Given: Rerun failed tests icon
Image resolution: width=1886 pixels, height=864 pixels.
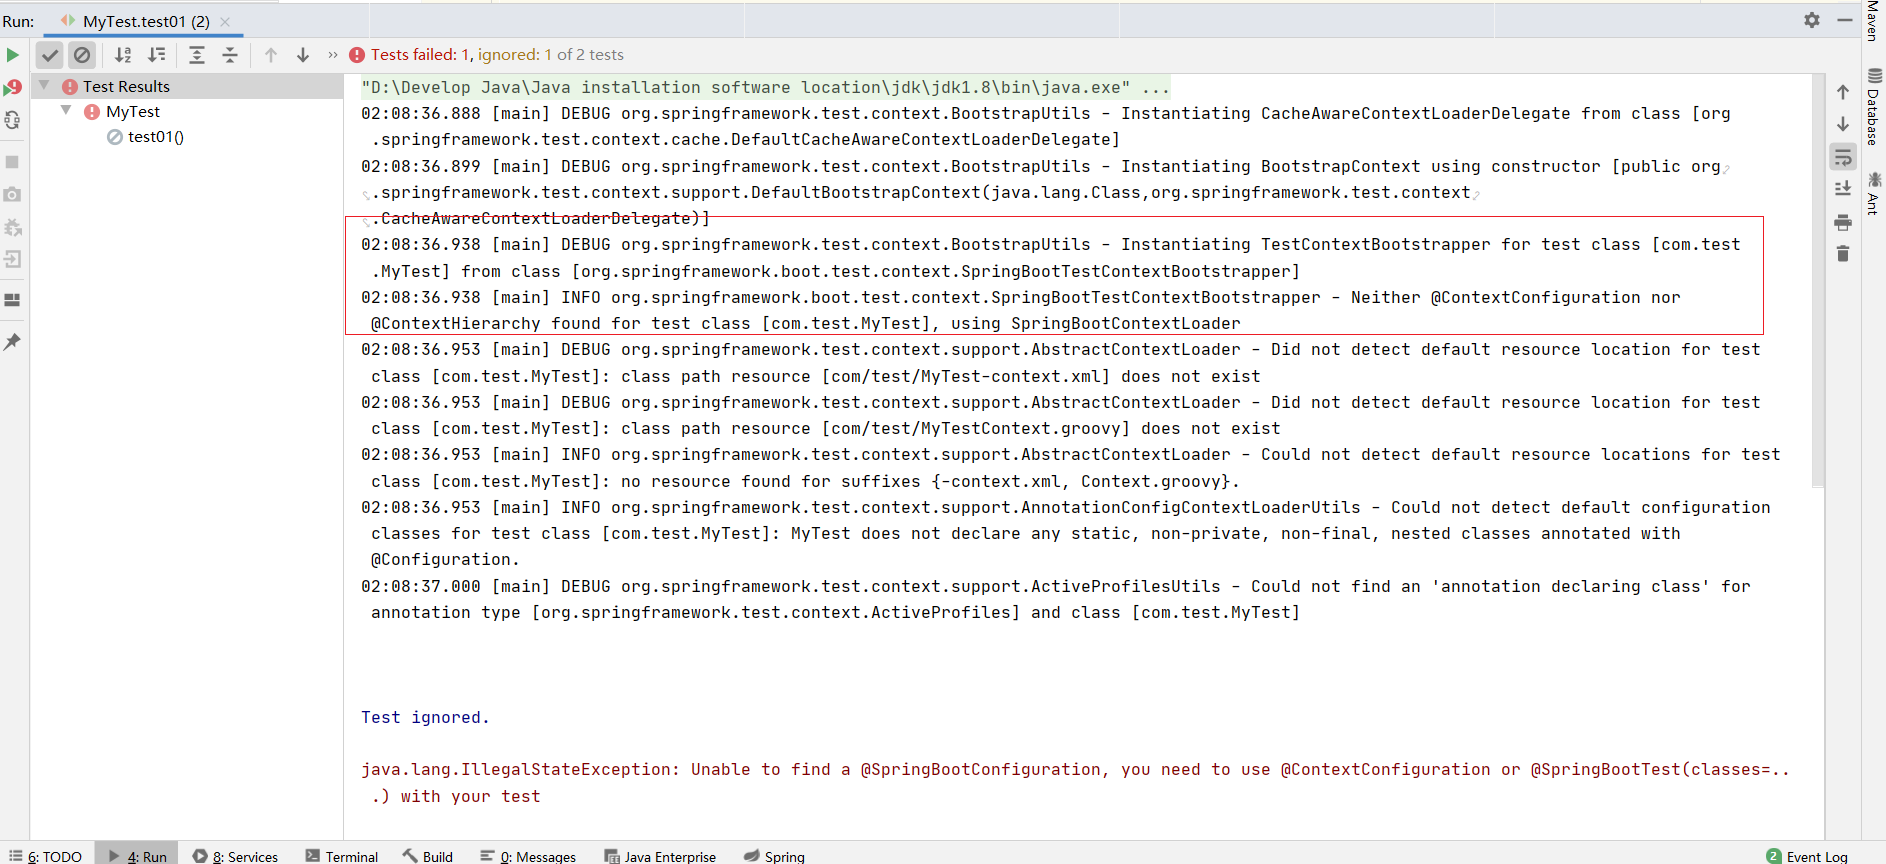Looking at the screenshot, I should [13, 88].
